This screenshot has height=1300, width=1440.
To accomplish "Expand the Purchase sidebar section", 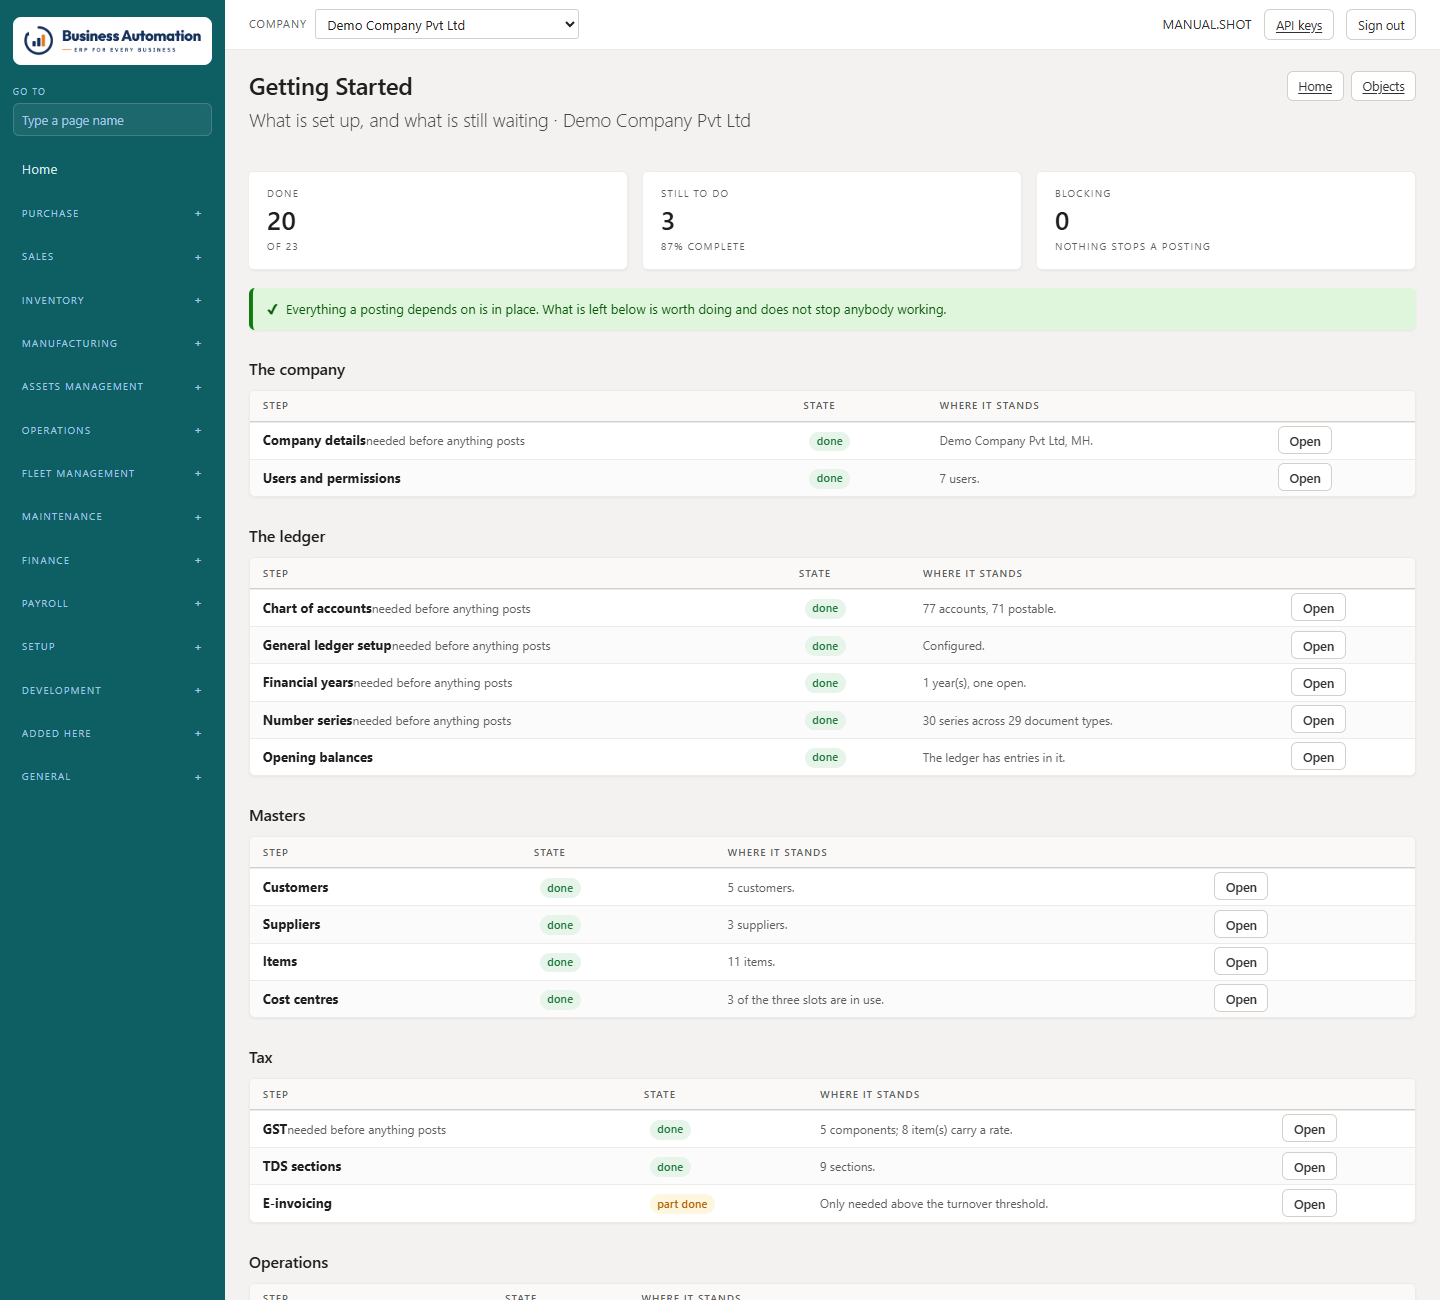I will pyautogui.click(x=112, y=214).
